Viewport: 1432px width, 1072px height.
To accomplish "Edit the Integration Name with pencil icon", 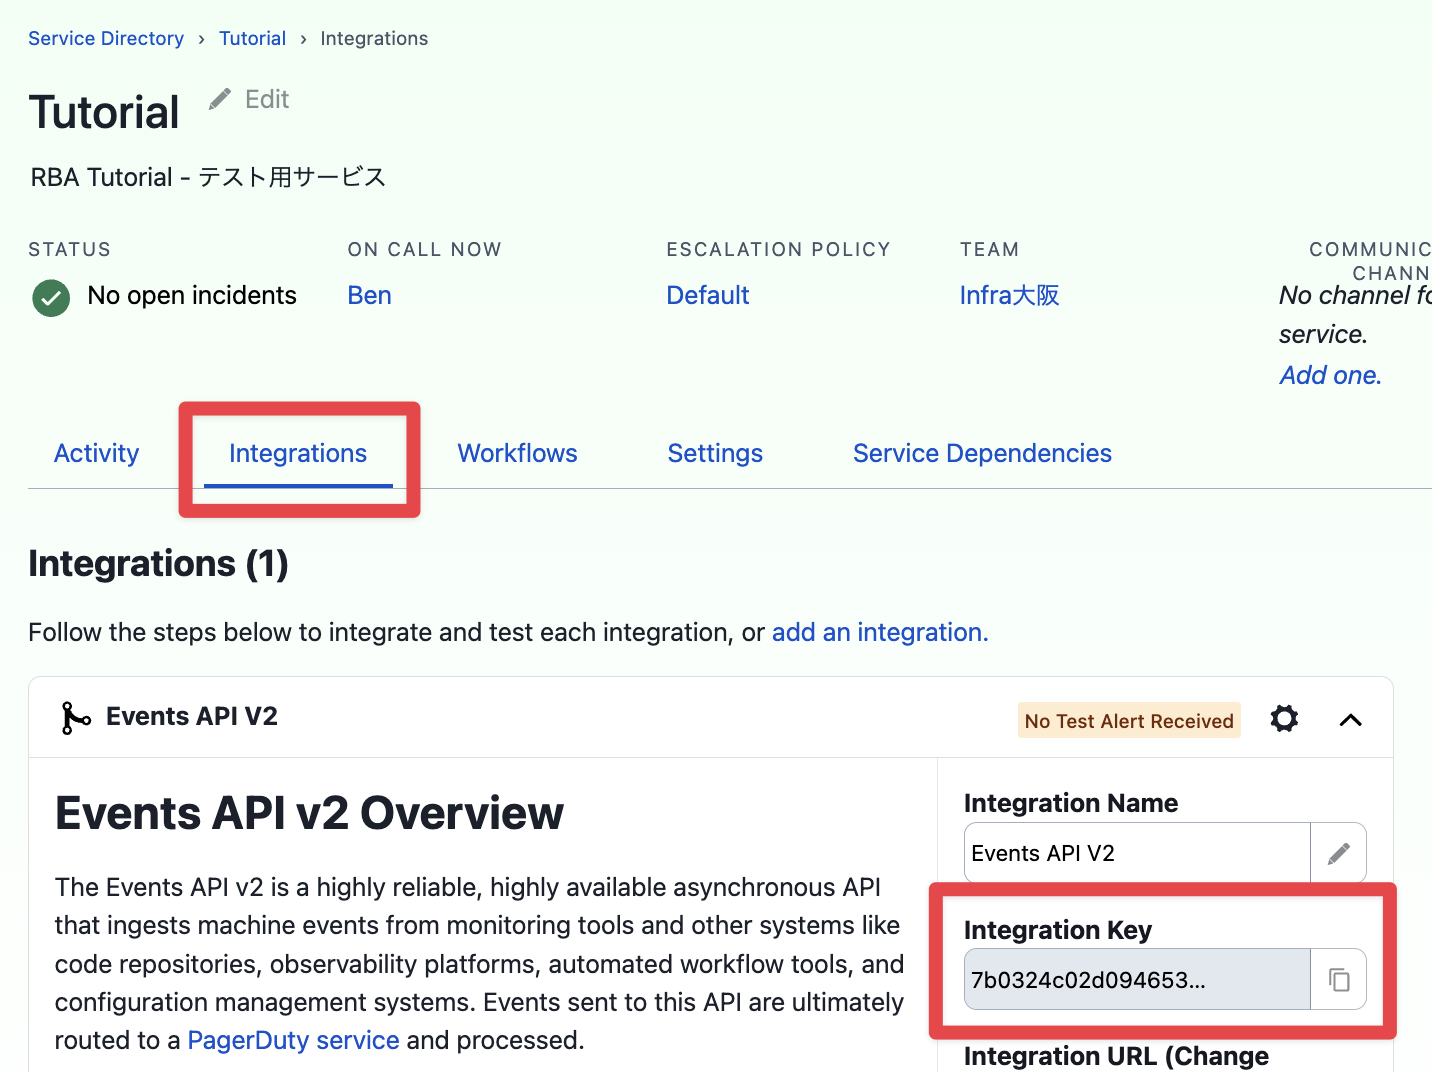I will (1339, 853).
